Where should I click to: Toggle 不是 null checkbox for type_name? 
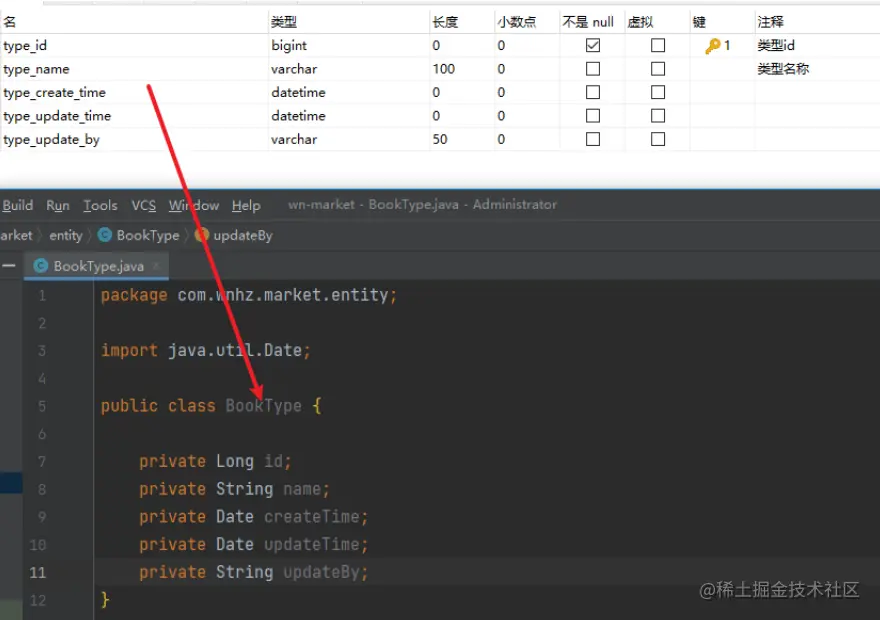[x=593, y=69]
